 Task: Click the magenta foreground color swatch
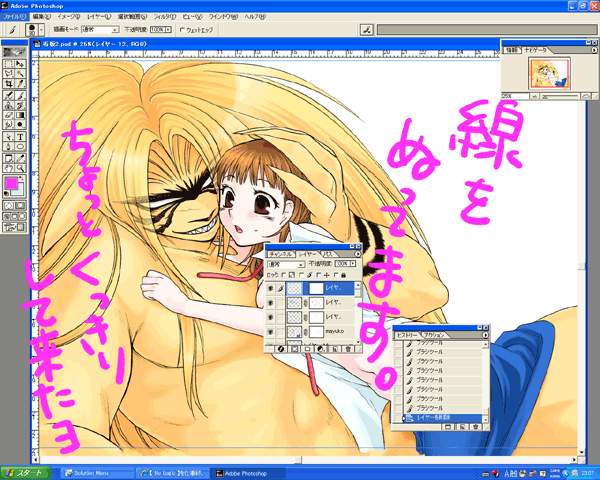point(11,183)
